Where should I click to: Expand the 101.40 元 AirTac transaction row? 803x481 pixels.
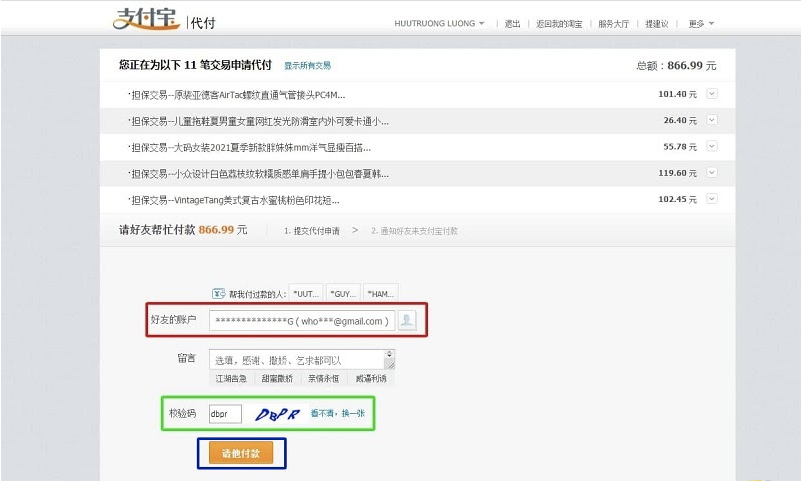712,94
